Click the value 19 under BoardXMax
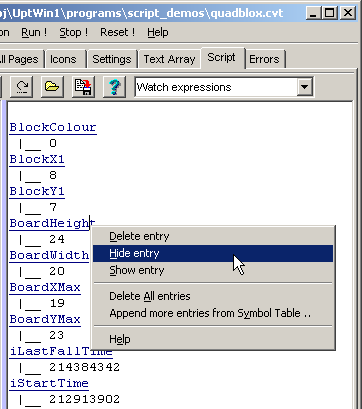The width and height of the screenshot is (362, 409). (x=57, y=303)
